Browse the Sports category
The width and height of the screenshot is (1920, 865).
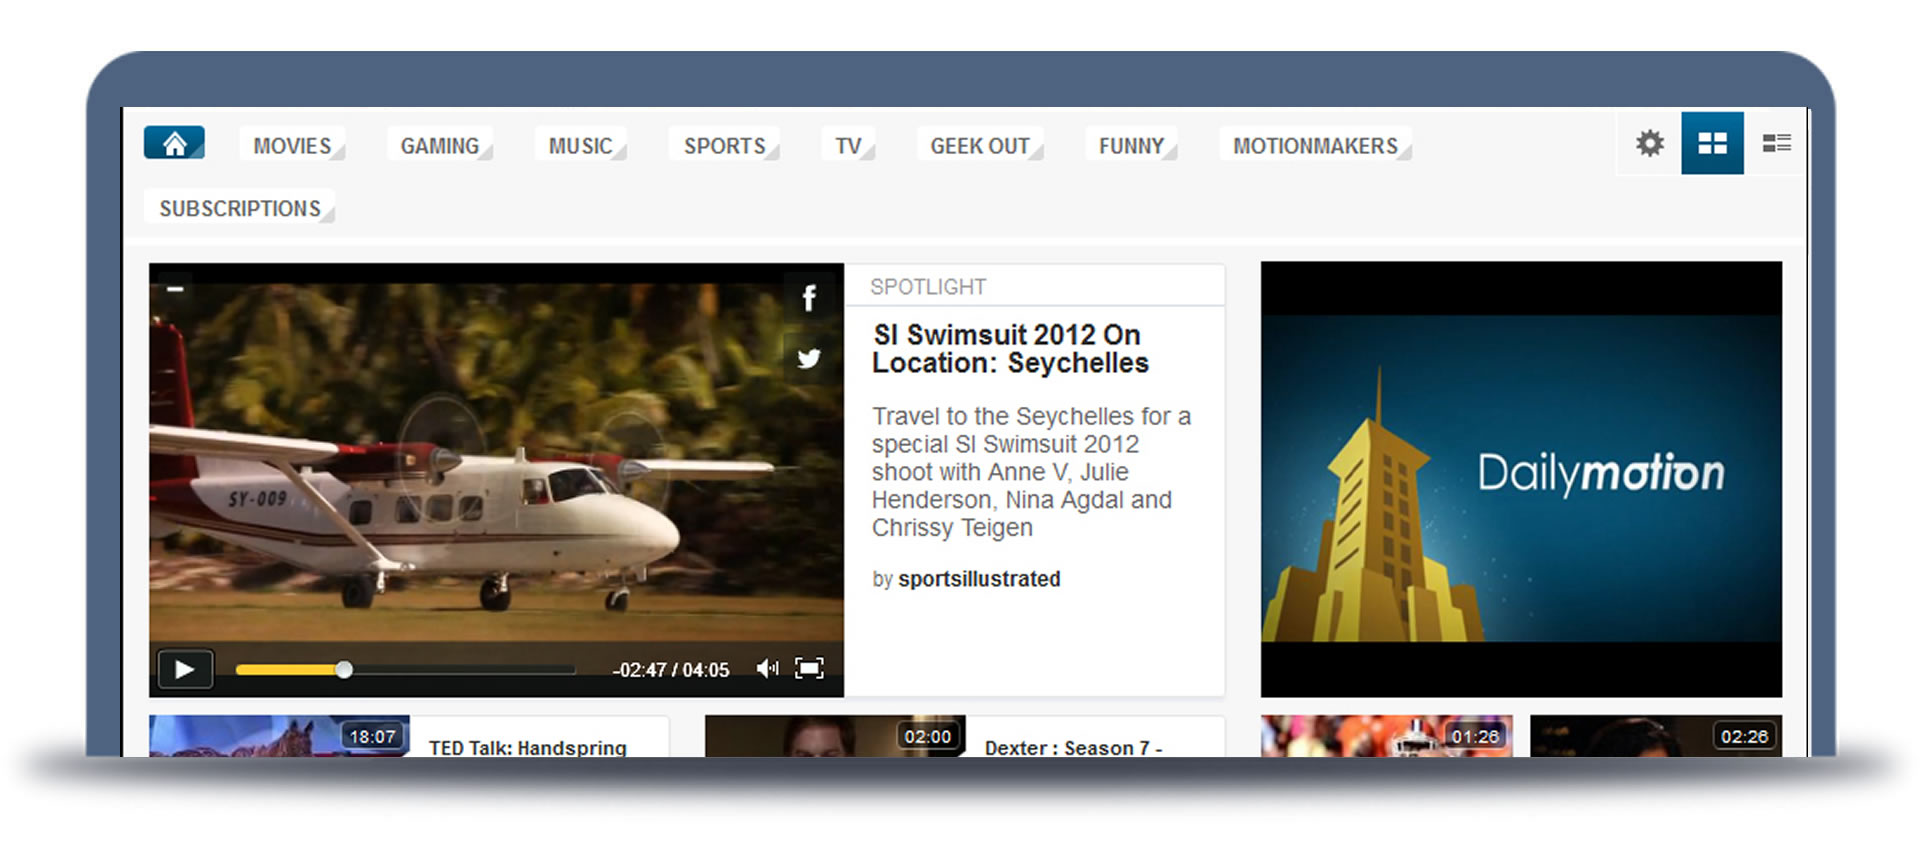click(724, 146)
